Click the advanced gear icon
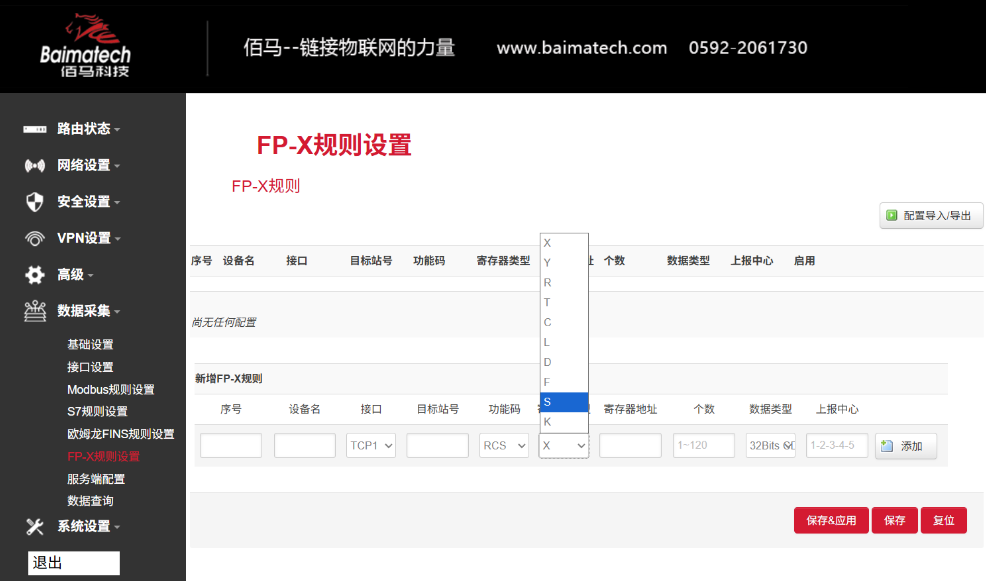 coord(35,275)
